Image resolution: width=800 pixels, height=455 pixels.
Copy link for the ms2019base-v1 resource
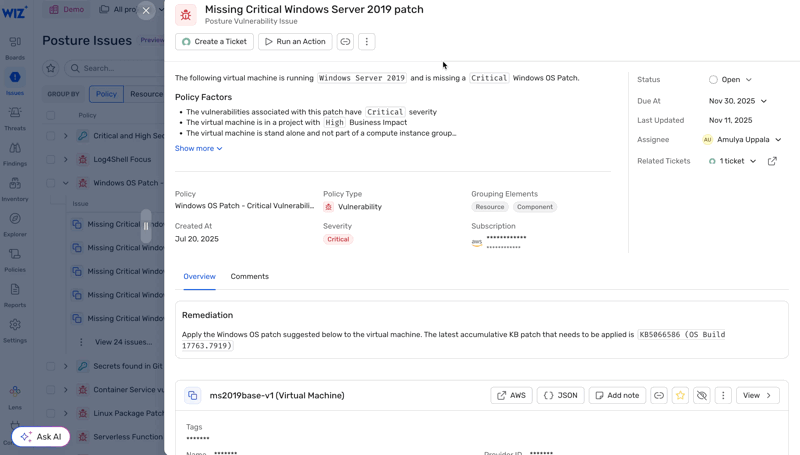coord(659,396)
